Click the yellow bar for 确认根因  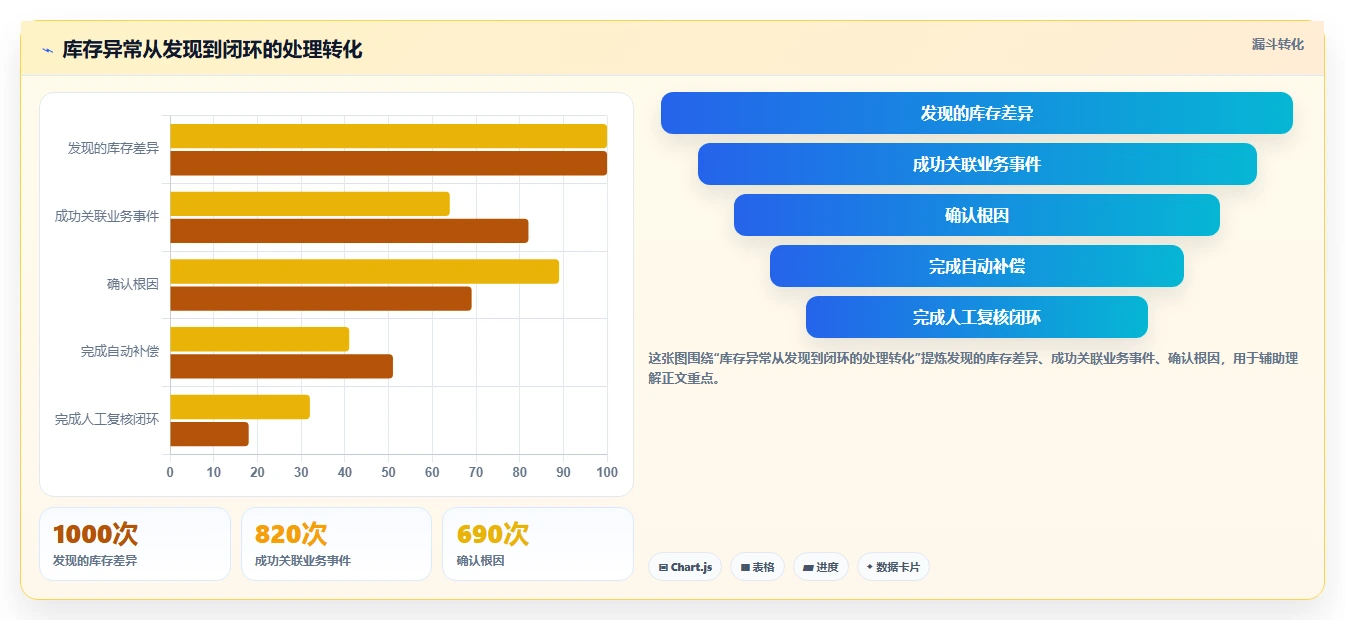point(364,272)
